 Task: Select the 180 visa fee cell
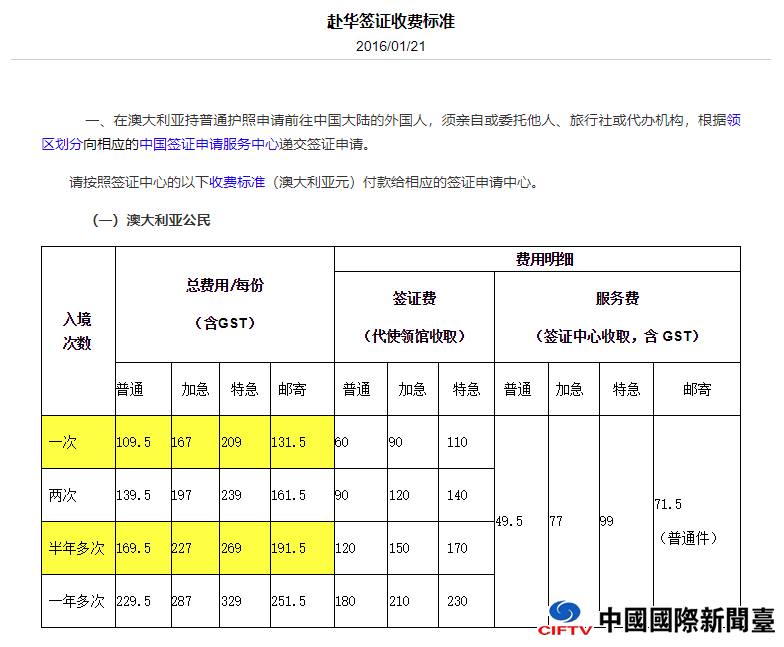pyautogui.click(x=361, y=601)
